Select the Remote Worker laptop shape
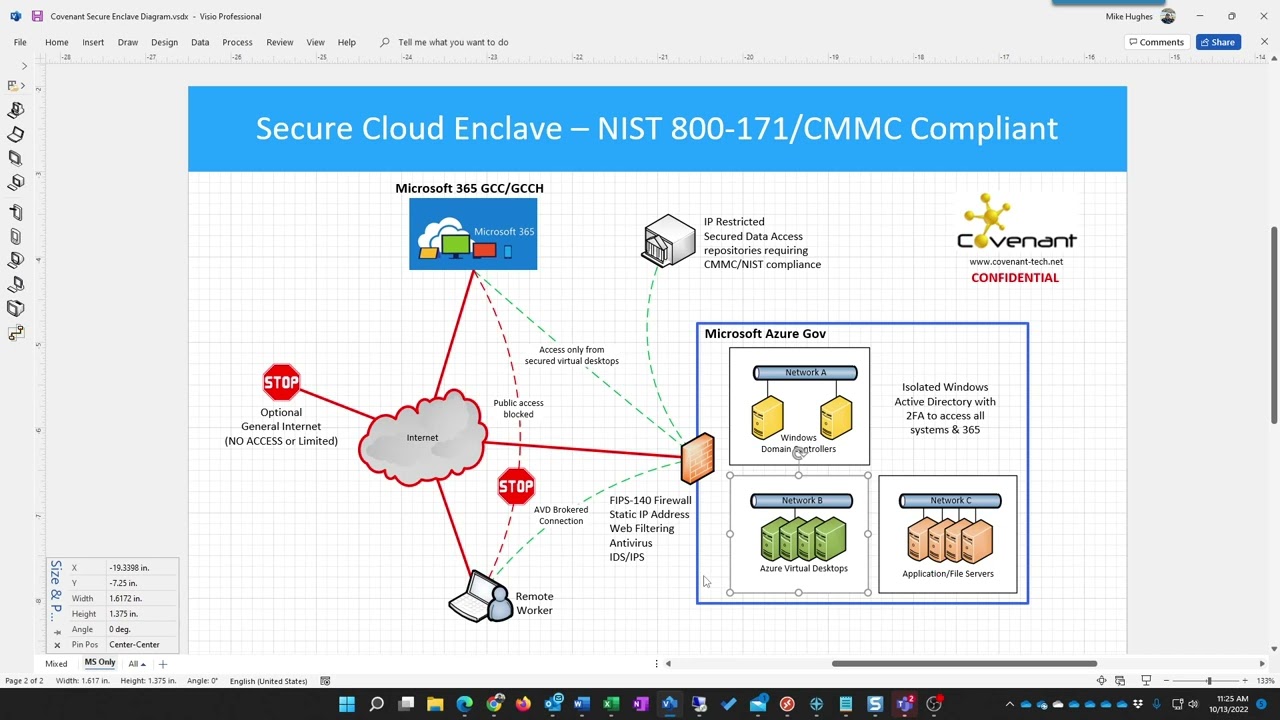This screenshot has height=720, width=1280. (x=481, y=597)
